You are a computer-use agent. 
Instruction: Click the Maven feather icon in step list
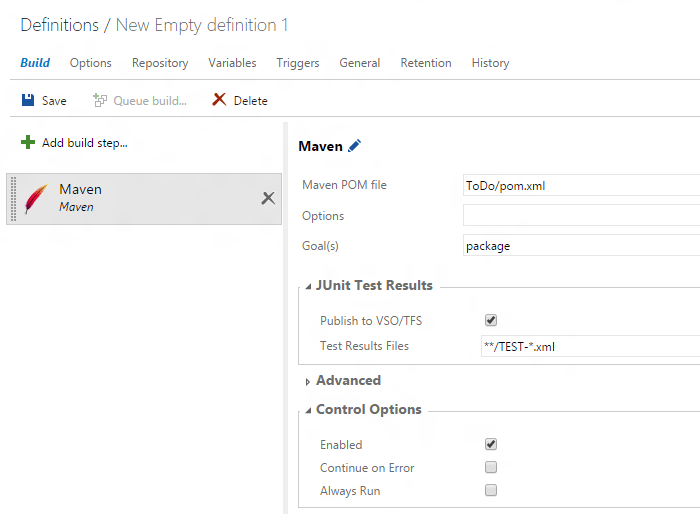(36, 199)
